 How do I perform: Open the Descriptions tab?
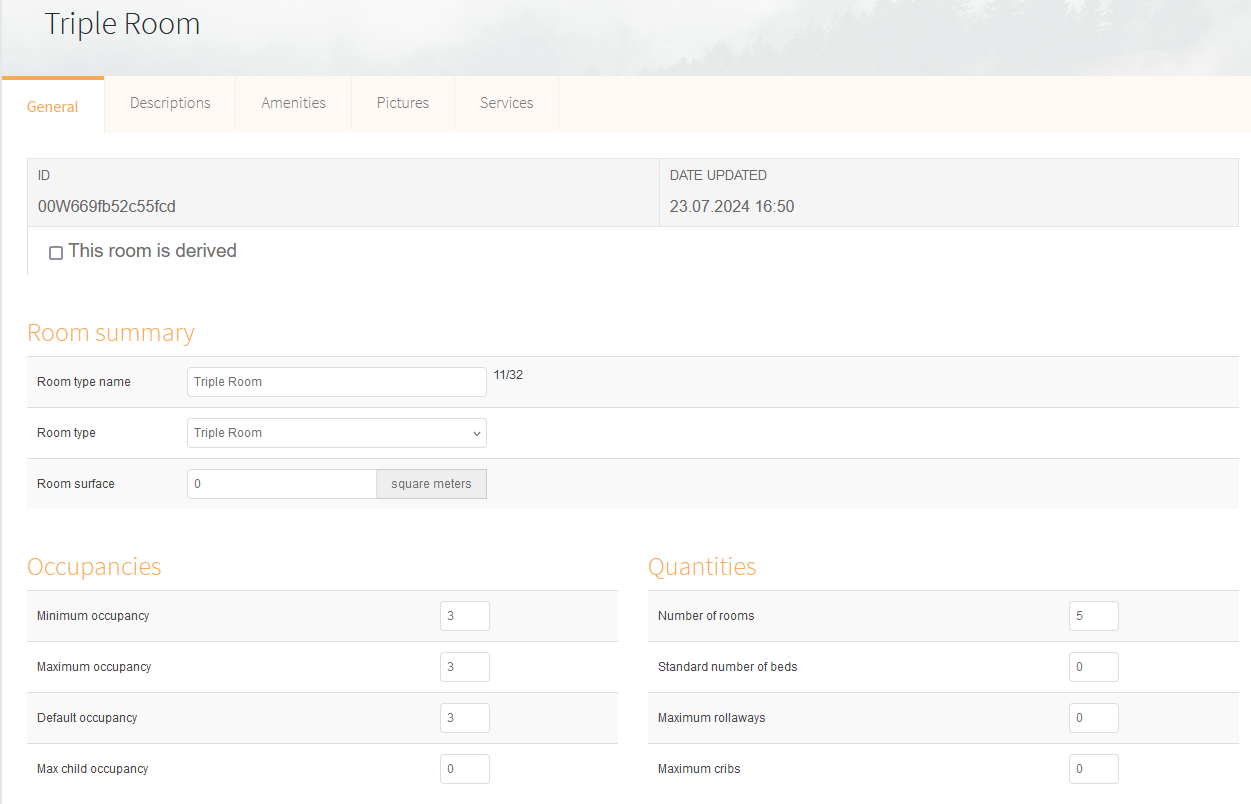(170, 103)
